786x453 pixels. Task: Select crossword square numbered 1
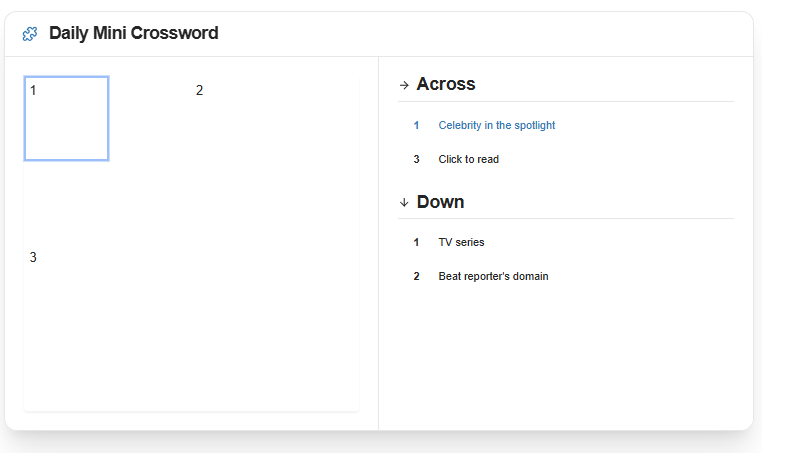click(x=66, y=118)
